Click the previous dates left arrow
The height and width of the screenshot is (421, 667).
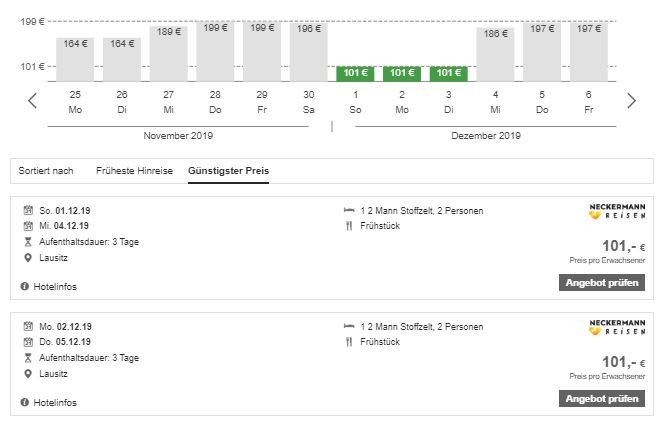[32, 100]
